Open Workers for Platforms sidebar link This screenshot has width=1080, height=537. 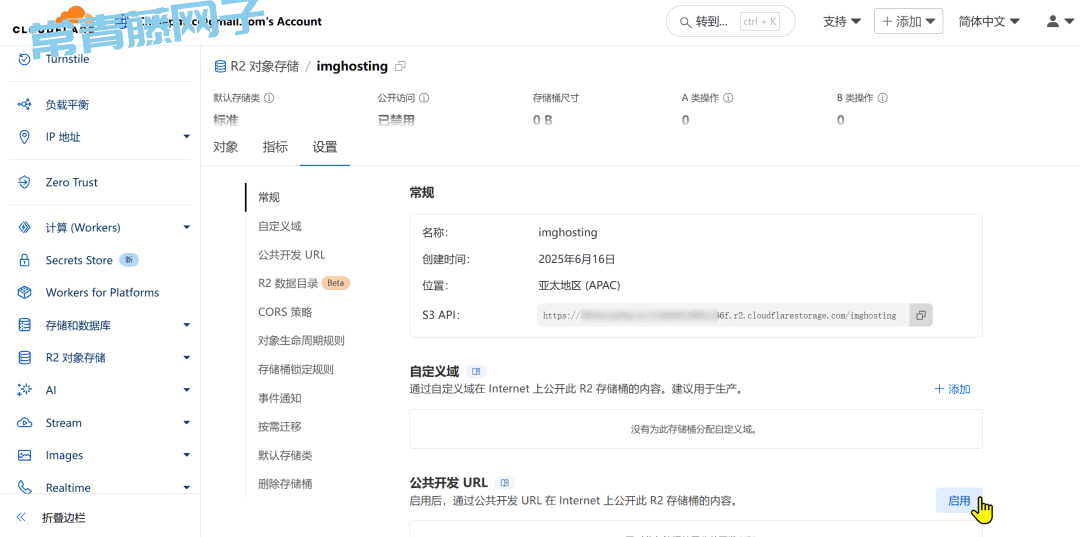[x=102, y=293]
